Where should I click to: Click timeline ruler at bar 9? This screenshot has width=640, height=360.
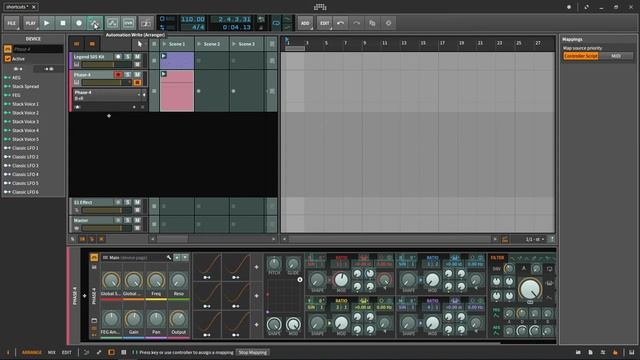[x=364, y=43]
